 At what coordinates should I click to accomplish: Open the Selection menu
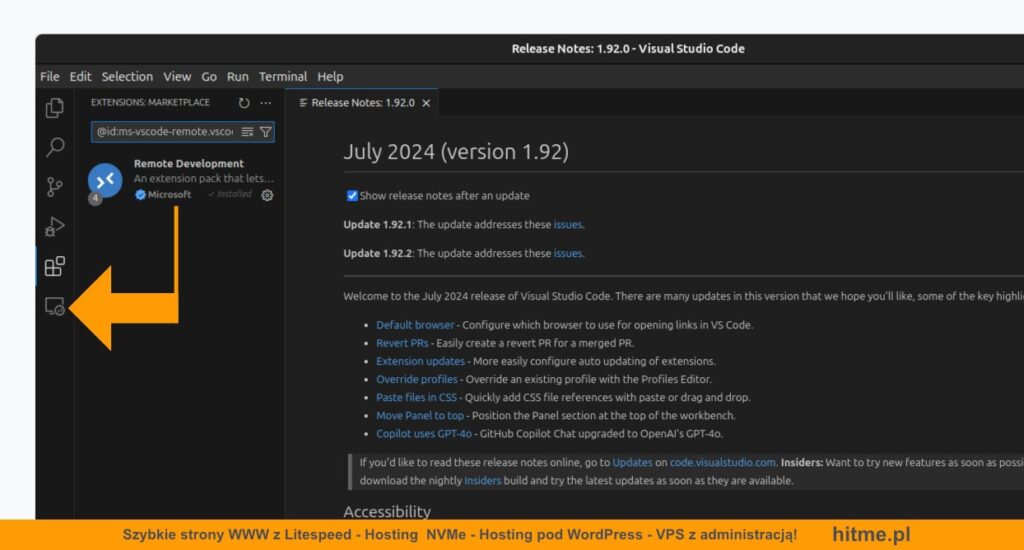click(127, 76)
